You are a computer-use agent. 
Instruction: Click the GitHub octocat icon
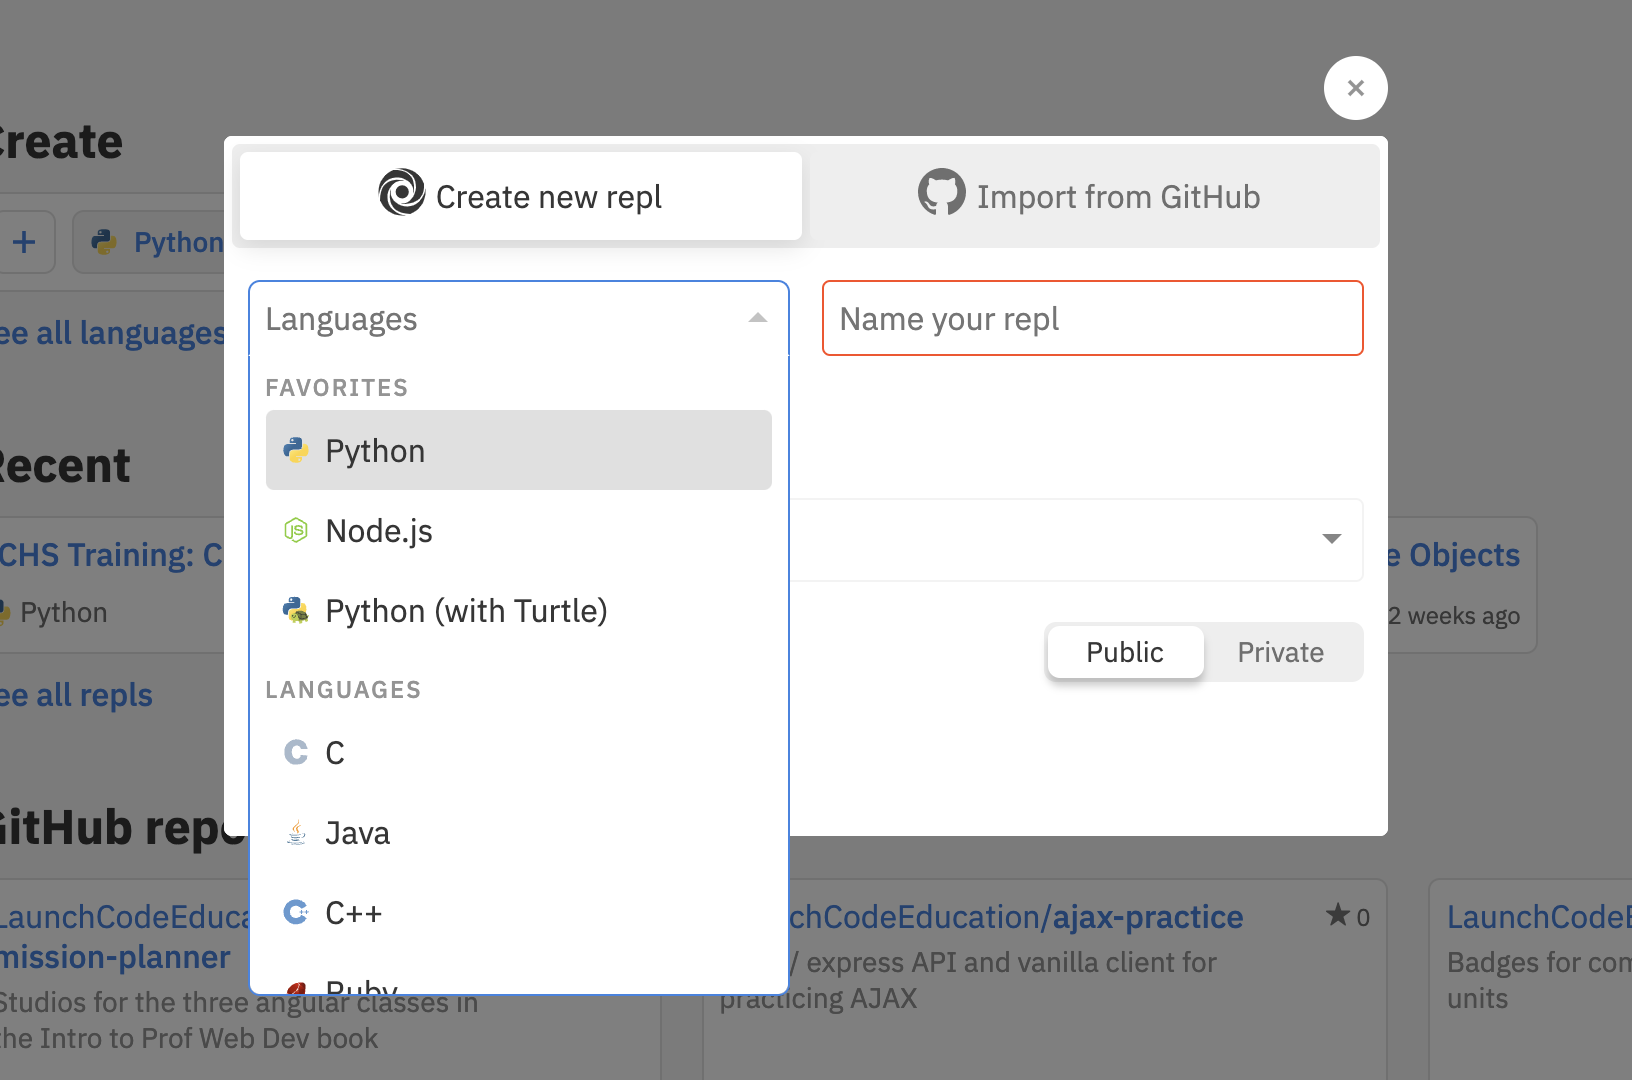point(941,193)
